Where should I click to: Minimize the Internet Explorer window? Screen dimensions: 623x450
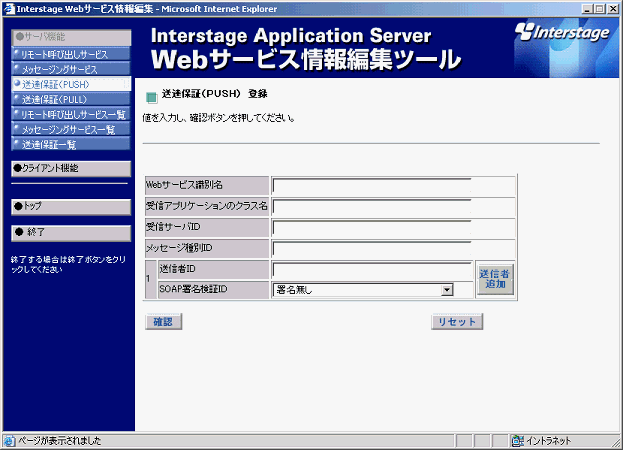coord(588,9)
